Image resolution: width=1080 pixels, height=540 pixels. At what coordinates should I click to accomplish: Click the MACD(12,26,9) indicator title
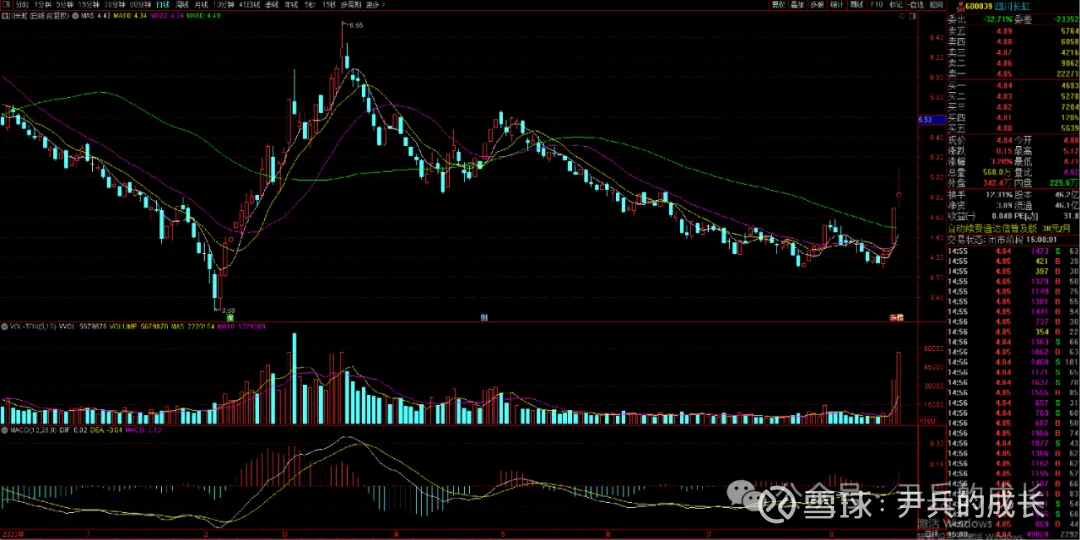tap(33, 430)
